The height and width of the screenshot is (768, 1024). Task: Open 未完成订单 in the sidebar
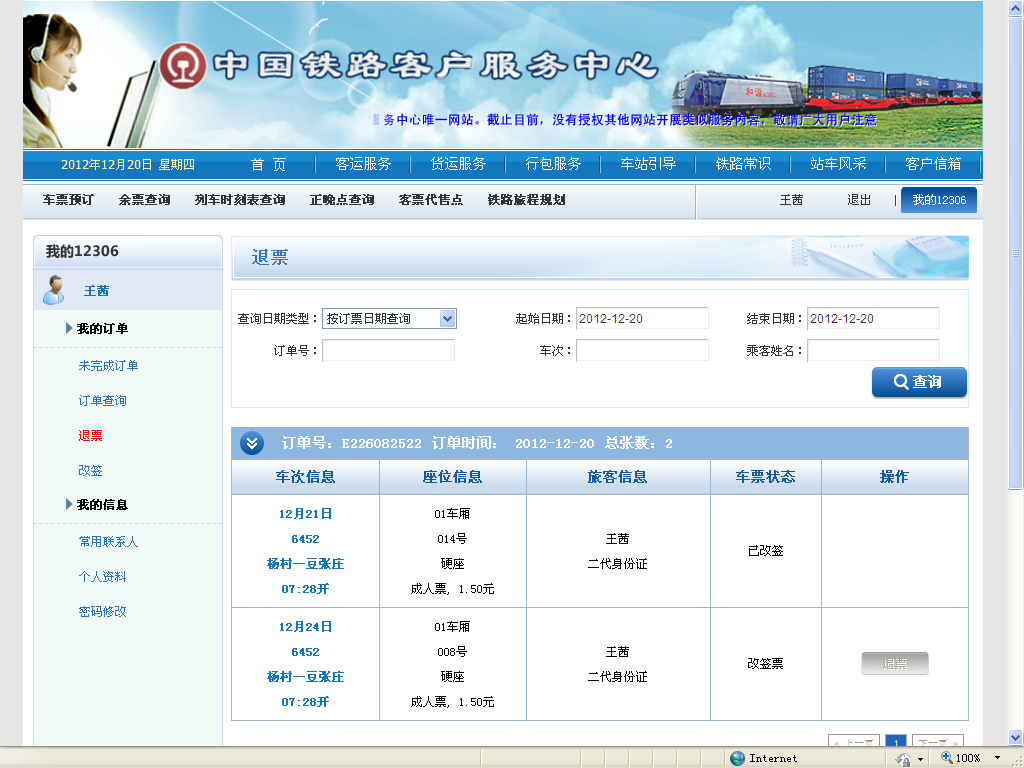pos(108,366)
